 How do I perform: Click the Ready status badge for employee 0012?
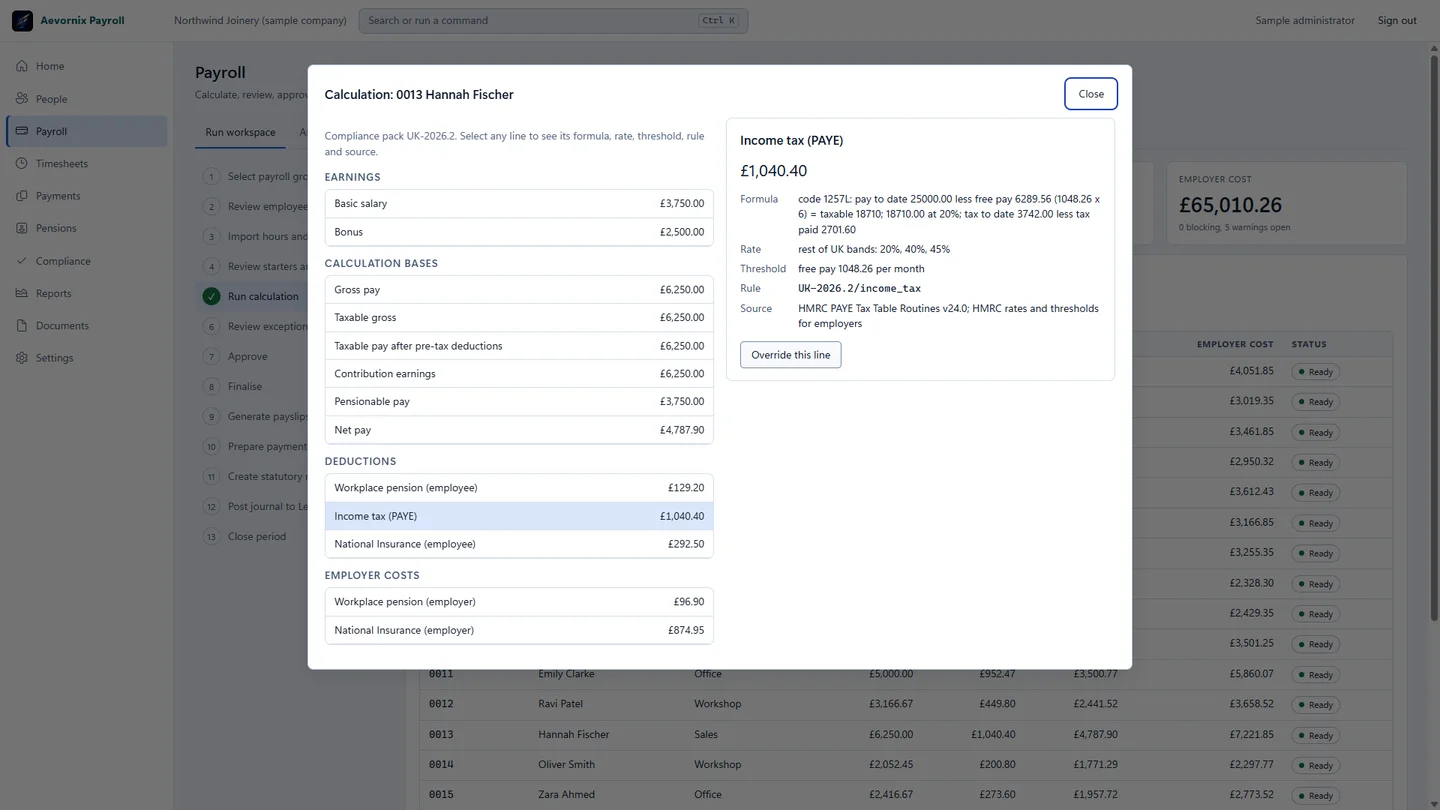click(1315, 705)
